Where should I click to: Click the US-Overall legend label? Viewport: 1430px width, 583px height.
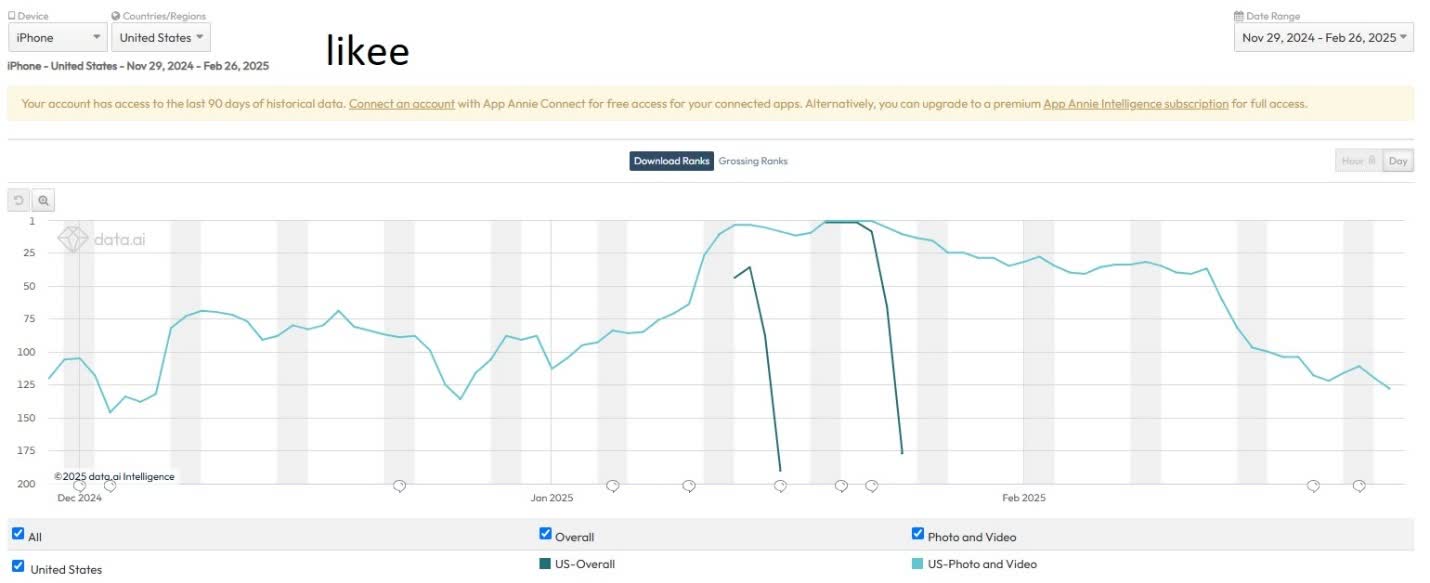tap(586, 564)
